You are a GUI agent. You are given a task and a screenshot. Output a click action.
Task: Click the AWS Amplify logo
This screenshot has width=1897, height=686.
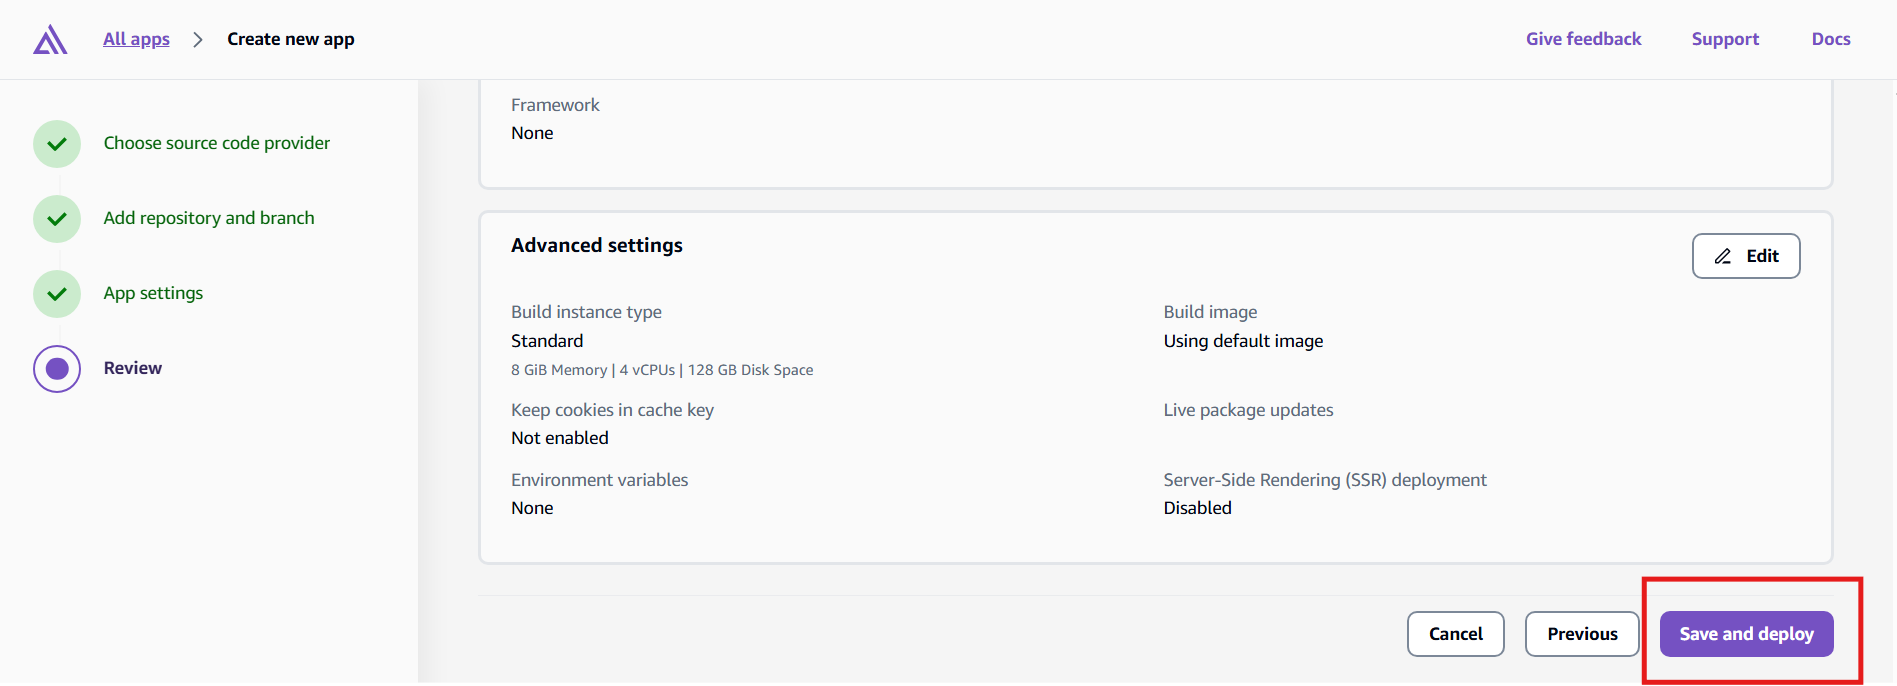click(x=50, y=40)
